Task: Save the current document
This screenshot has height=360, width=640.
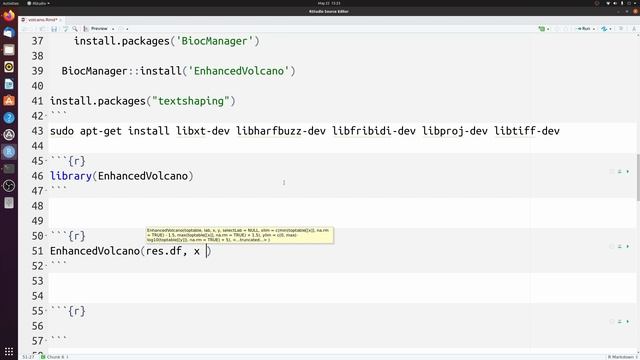Action: [54, 29]
